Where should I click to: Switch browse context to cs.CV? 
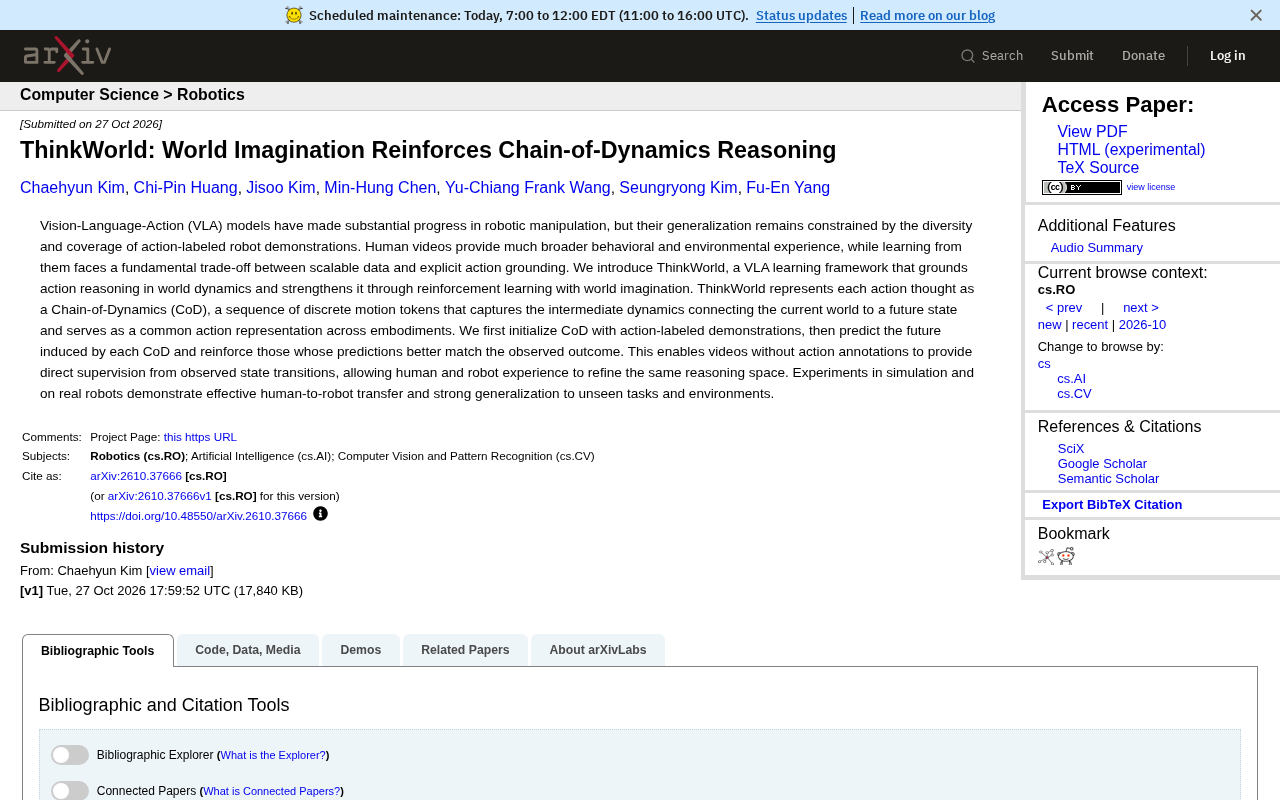pos(1074,394)
